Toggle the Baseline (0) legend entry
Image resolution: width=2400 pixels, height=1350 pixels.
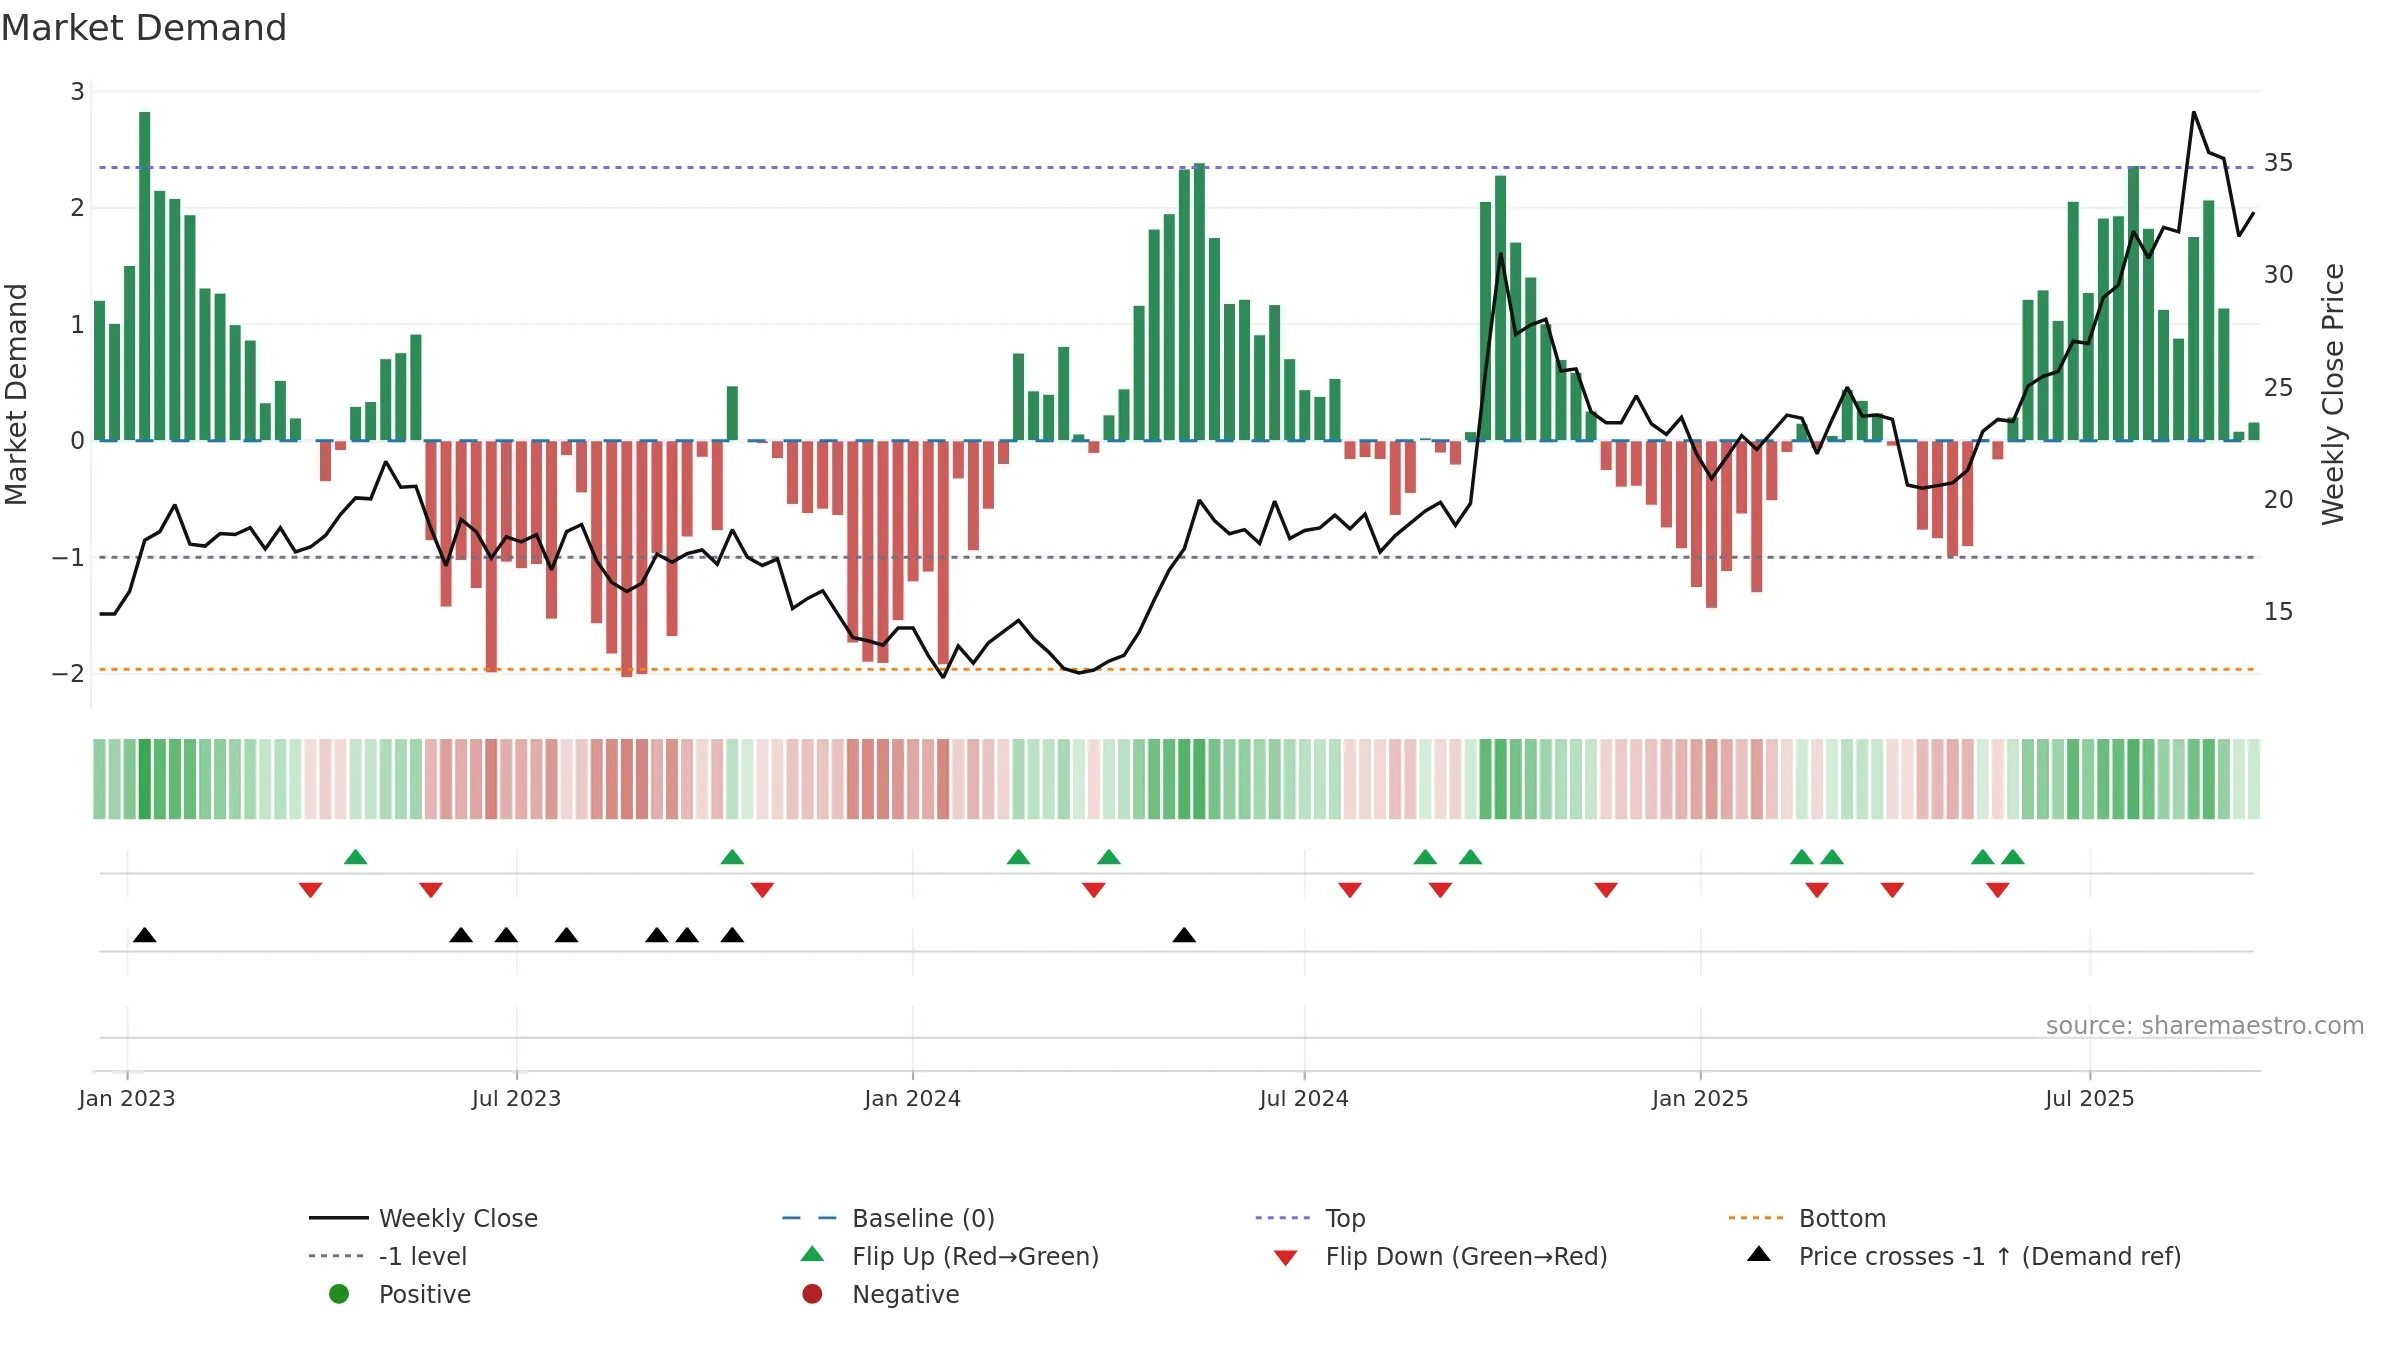[888, 1218]
